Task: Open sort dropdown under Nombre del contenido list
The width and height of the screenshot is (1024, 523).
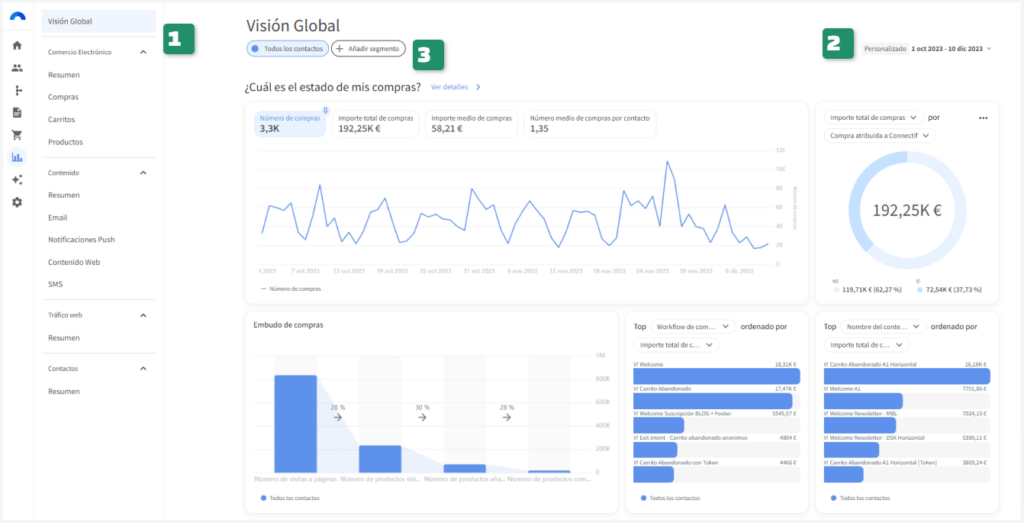Action: [x=867, y=345]
